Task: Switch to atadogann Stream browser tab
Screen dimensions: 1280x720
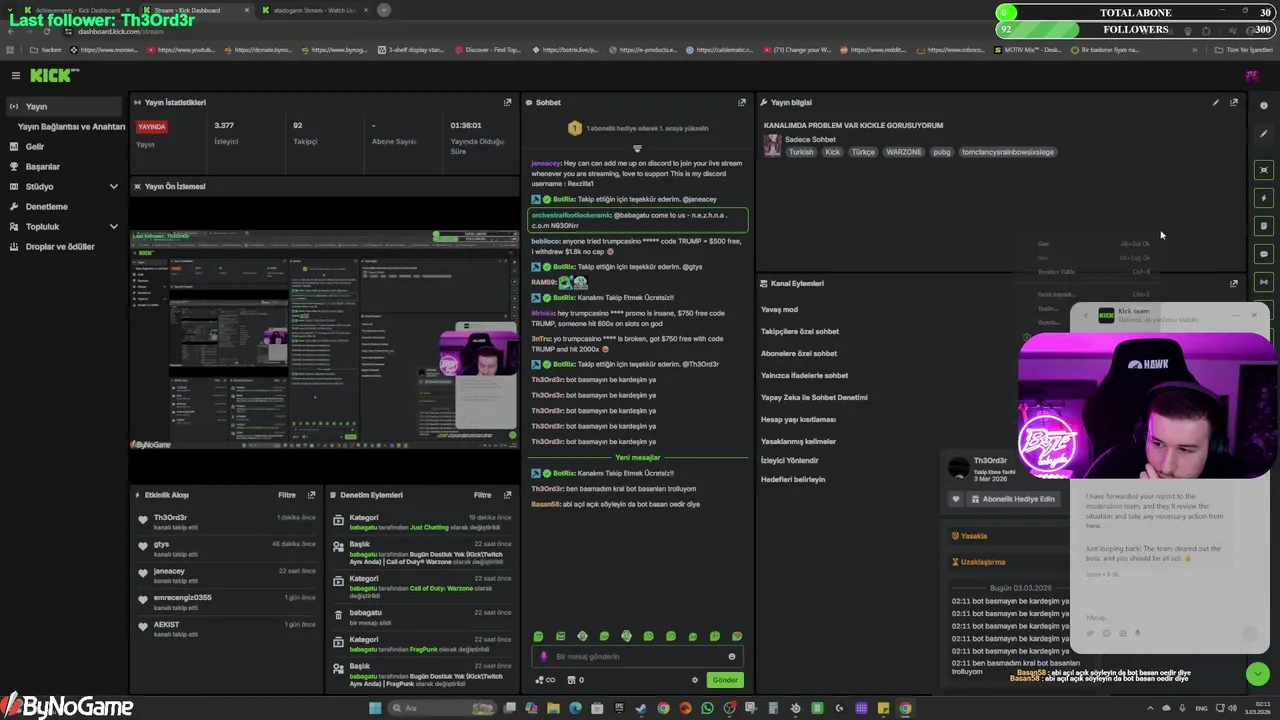Action: pyautogui.click(x=313, y=10)
